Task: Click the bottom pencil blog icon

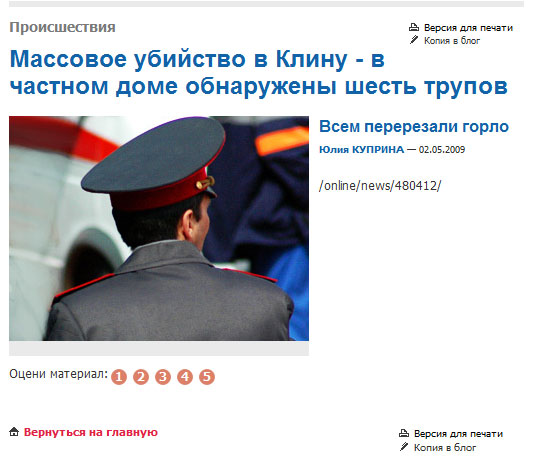Action: click(x=404, y=446)
